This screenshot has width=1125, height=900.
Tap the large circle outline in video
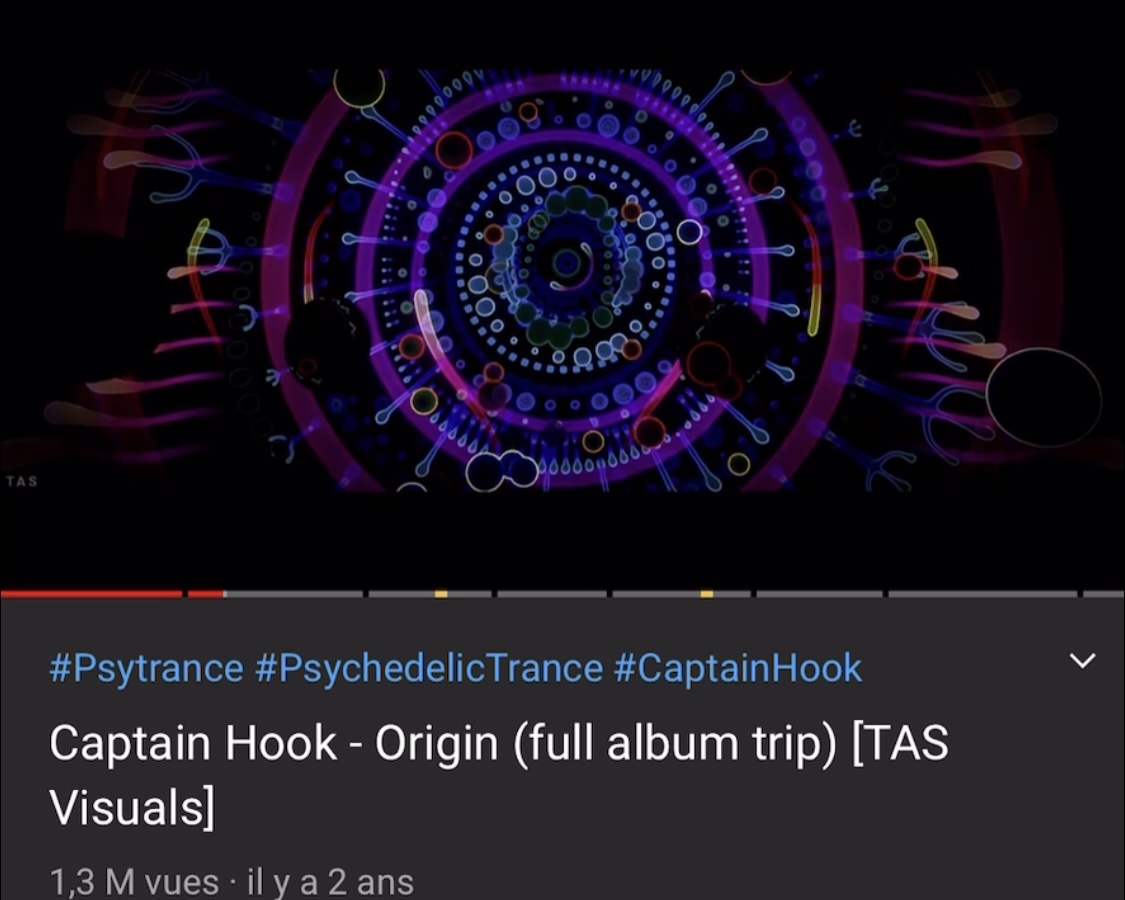[x=1044, y=398]
